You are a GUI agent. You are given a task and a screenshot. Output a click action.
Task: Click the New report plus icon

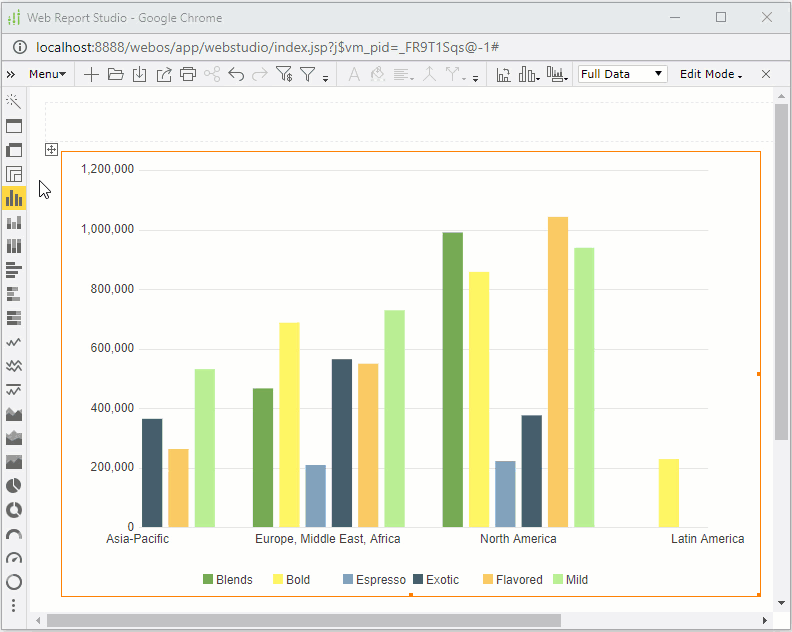pyautogui.click(x=91, y=74)
